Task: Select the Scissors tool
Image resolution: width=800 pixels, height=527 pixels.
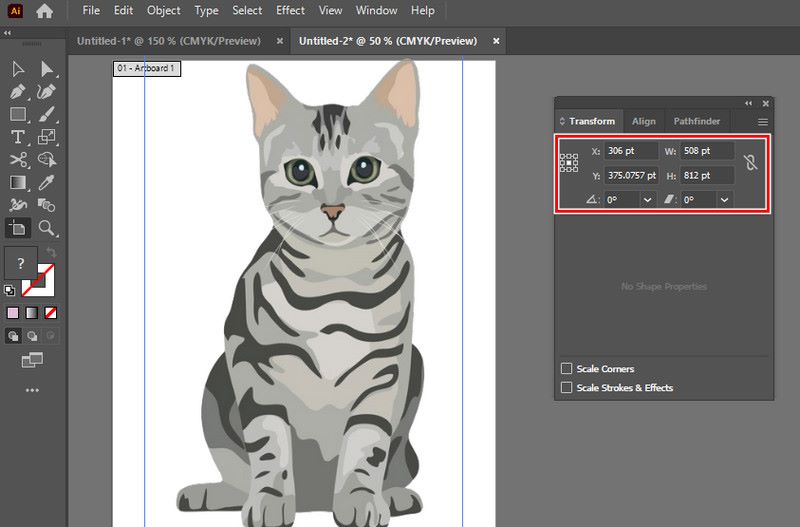Action: coord(18,160)
